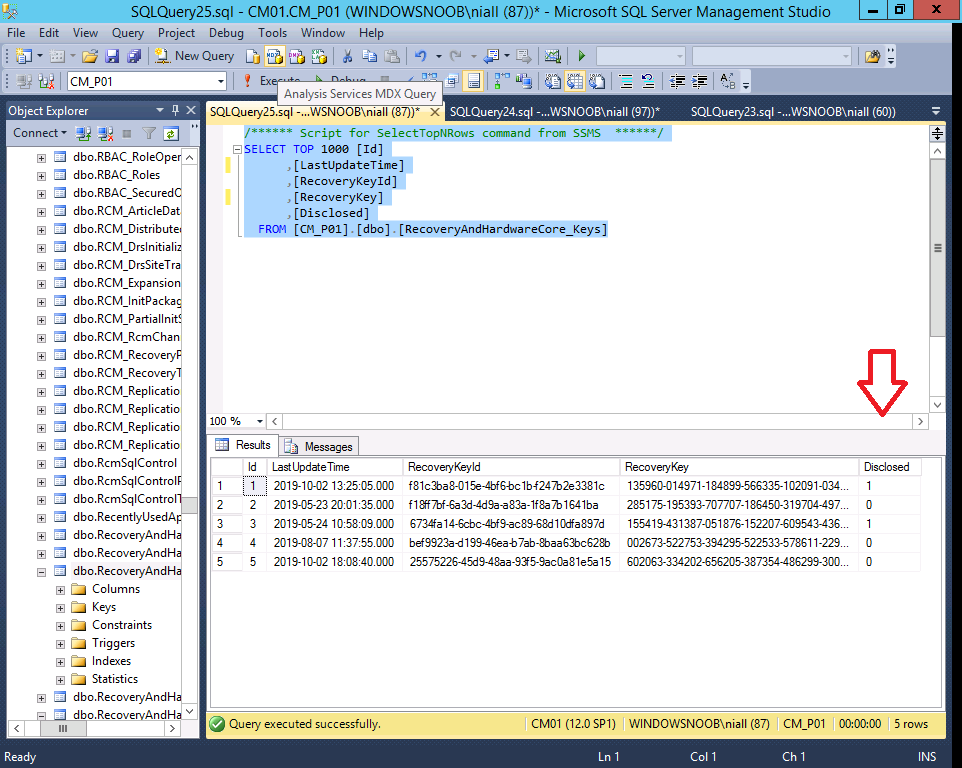
Task: Expand the Keys folder node
Action: 60,609
